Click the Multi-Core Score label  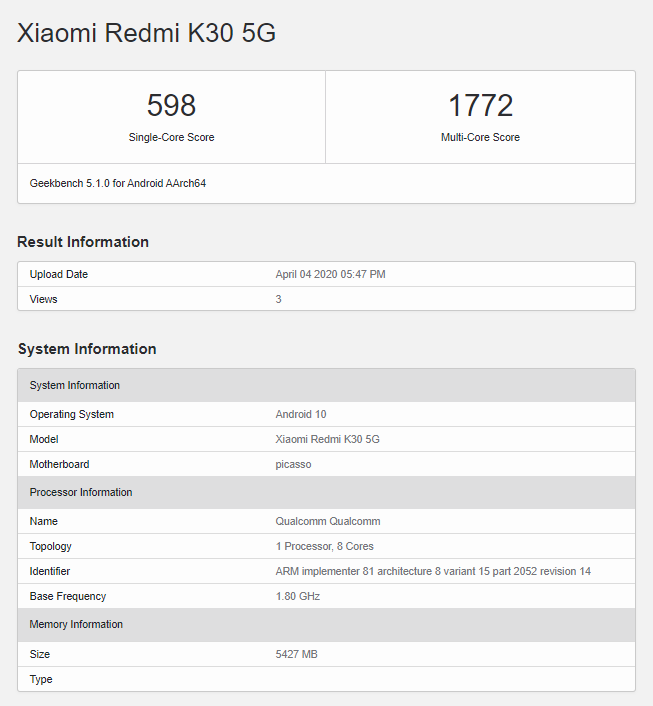pos(480,137)
